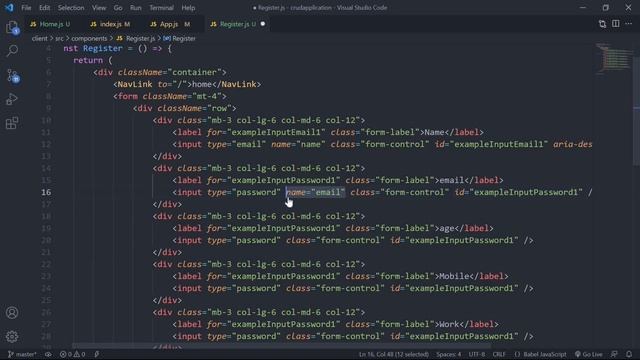Viewport: 640px width, 360px height.
Task: Change encoding via UTF-8
Action: click(x=477, y=354)
